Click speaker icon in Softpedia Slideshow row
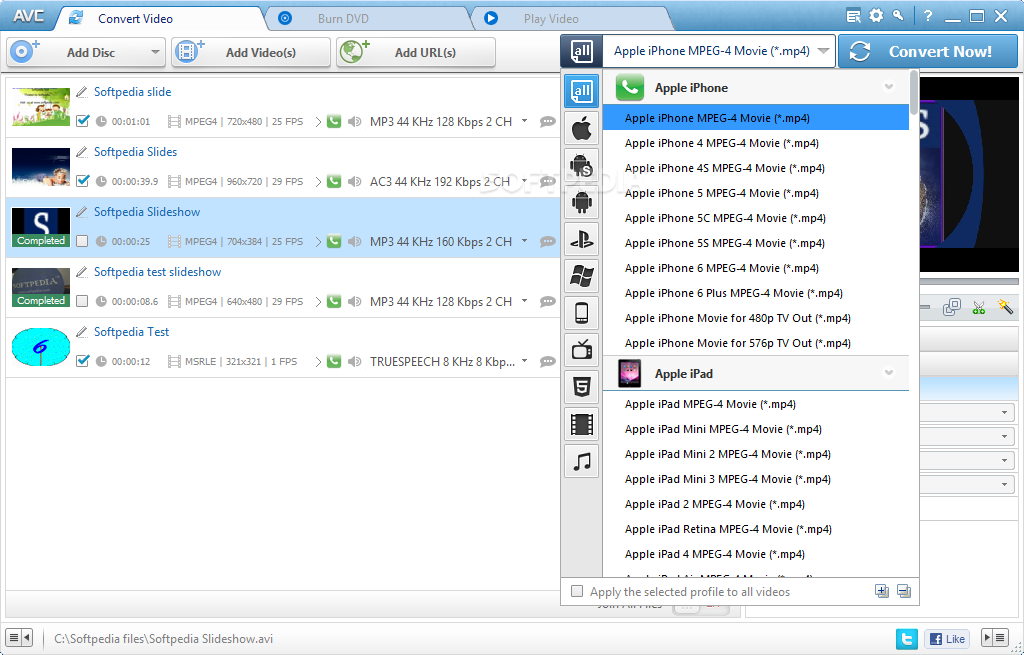This screenshot has width=1024, height=655. (355, 242)
